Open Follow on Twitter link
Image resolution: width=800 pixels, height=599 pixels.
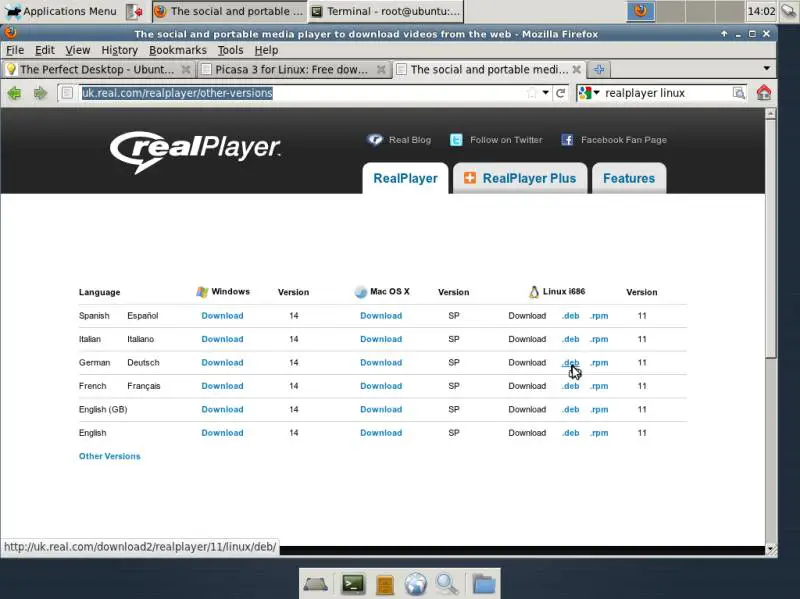coord(506,140)
